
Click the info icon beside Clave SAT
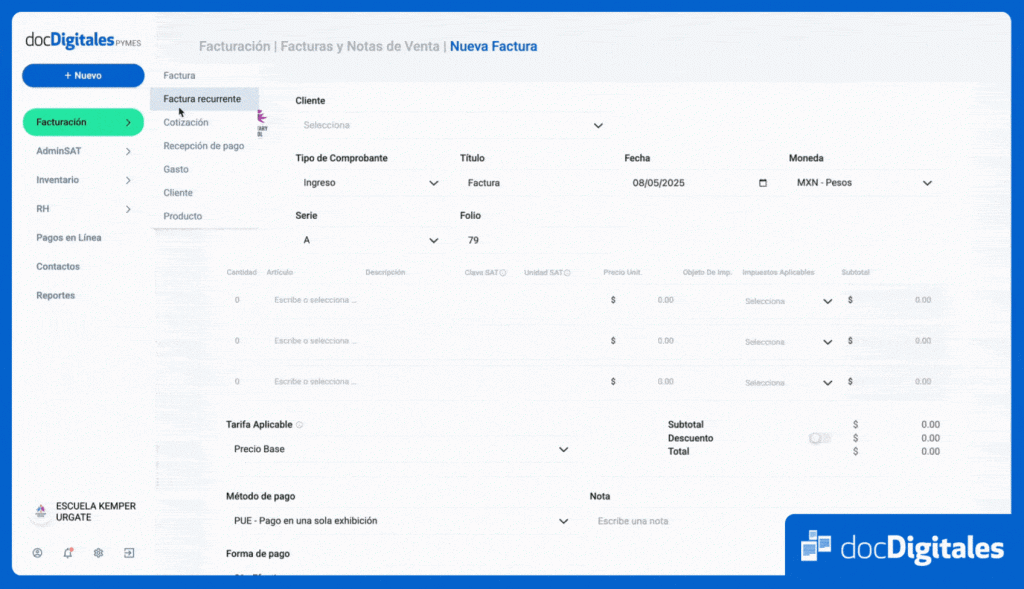(503, 273)
